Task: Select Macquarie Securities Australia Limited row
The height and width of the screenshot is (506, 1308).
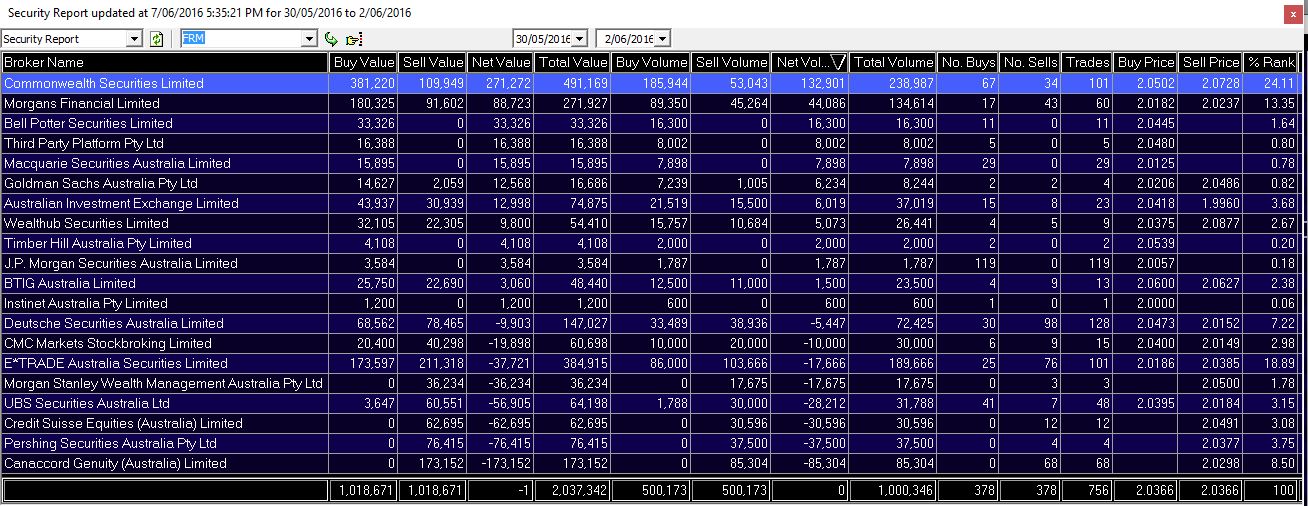Action: pyautogui.click(x=651, y=163)
